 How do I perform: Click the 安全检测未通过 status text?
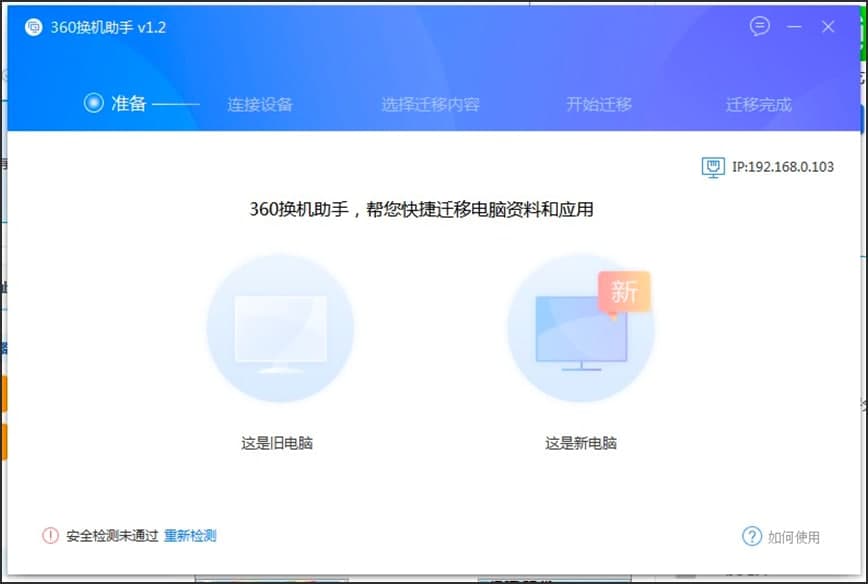pos(112,536)
